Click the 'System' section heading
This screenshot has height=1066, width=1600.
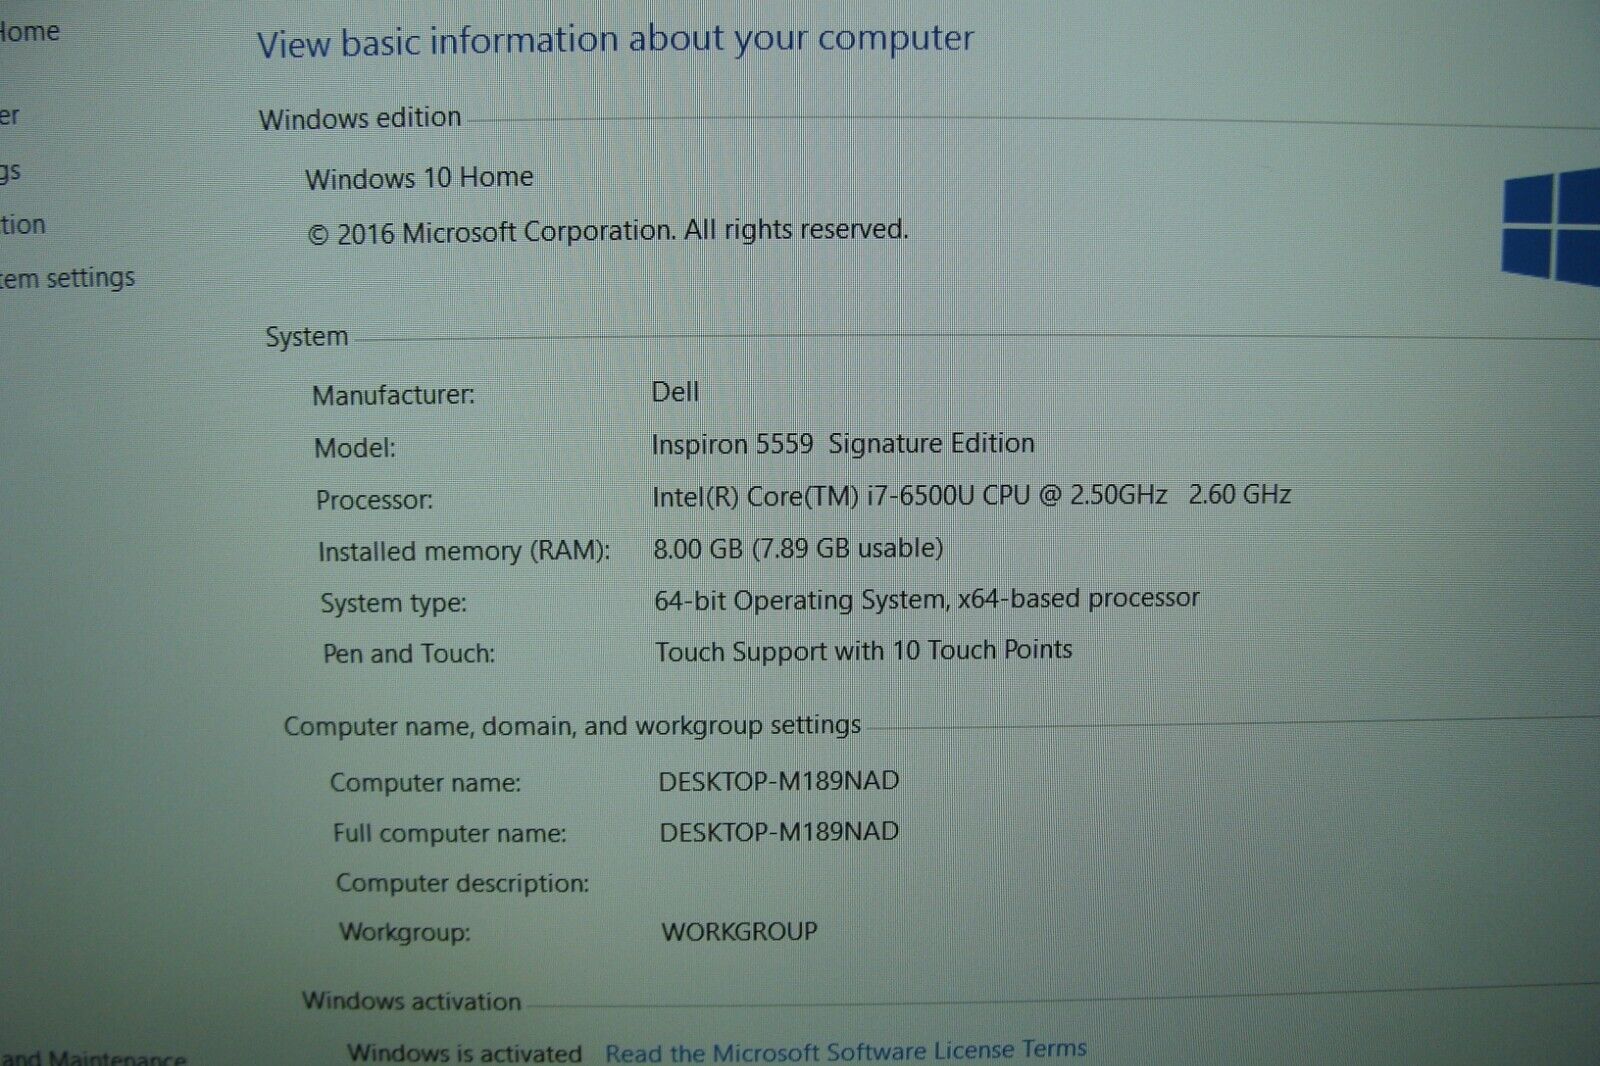(x=307, y=337)
